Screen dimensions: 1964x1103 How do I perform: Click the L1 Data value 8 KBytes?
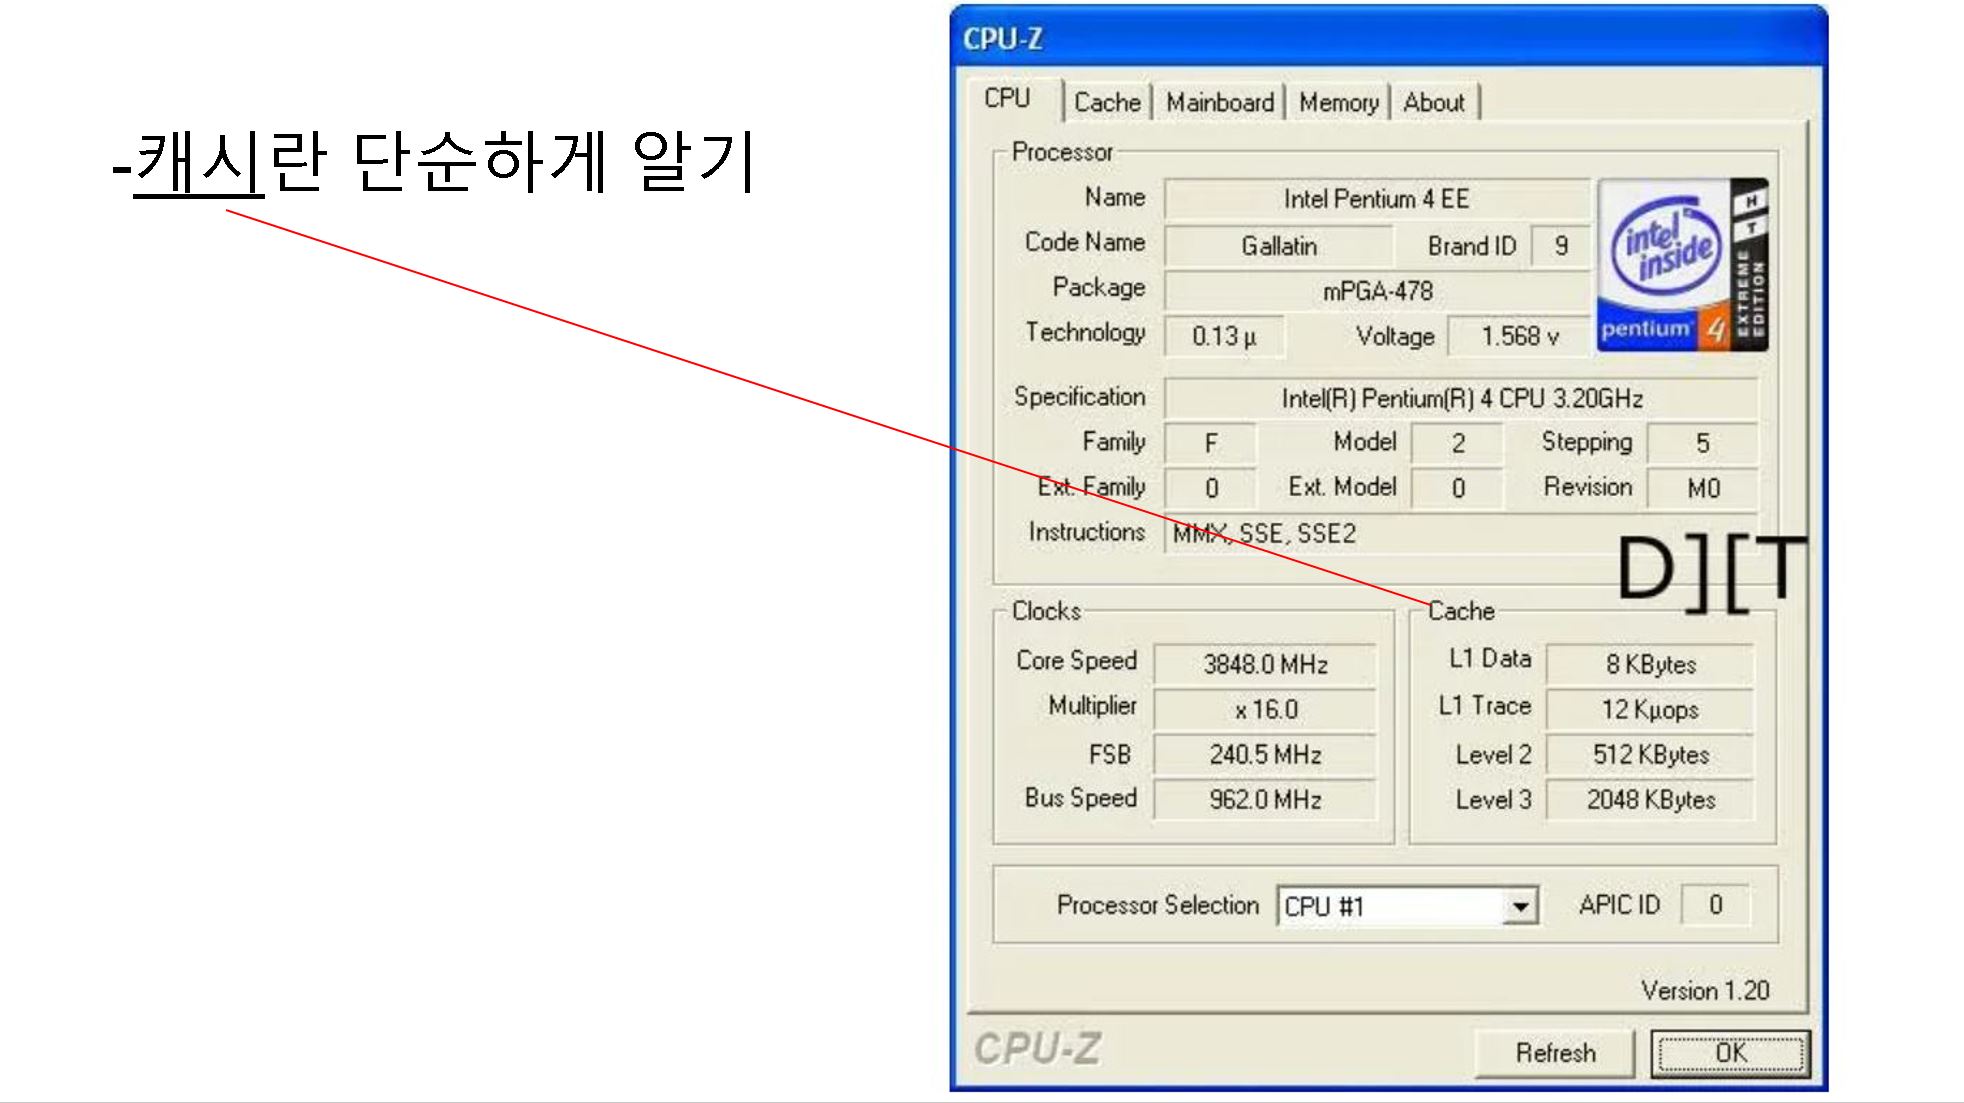1650,664
